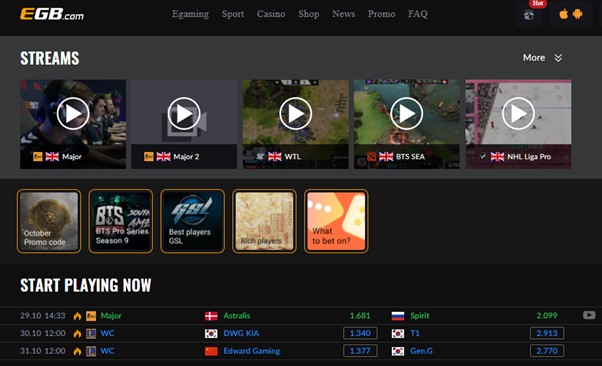Open the EGB.com logo home link
602x366 pixels.
coord(52,14)
